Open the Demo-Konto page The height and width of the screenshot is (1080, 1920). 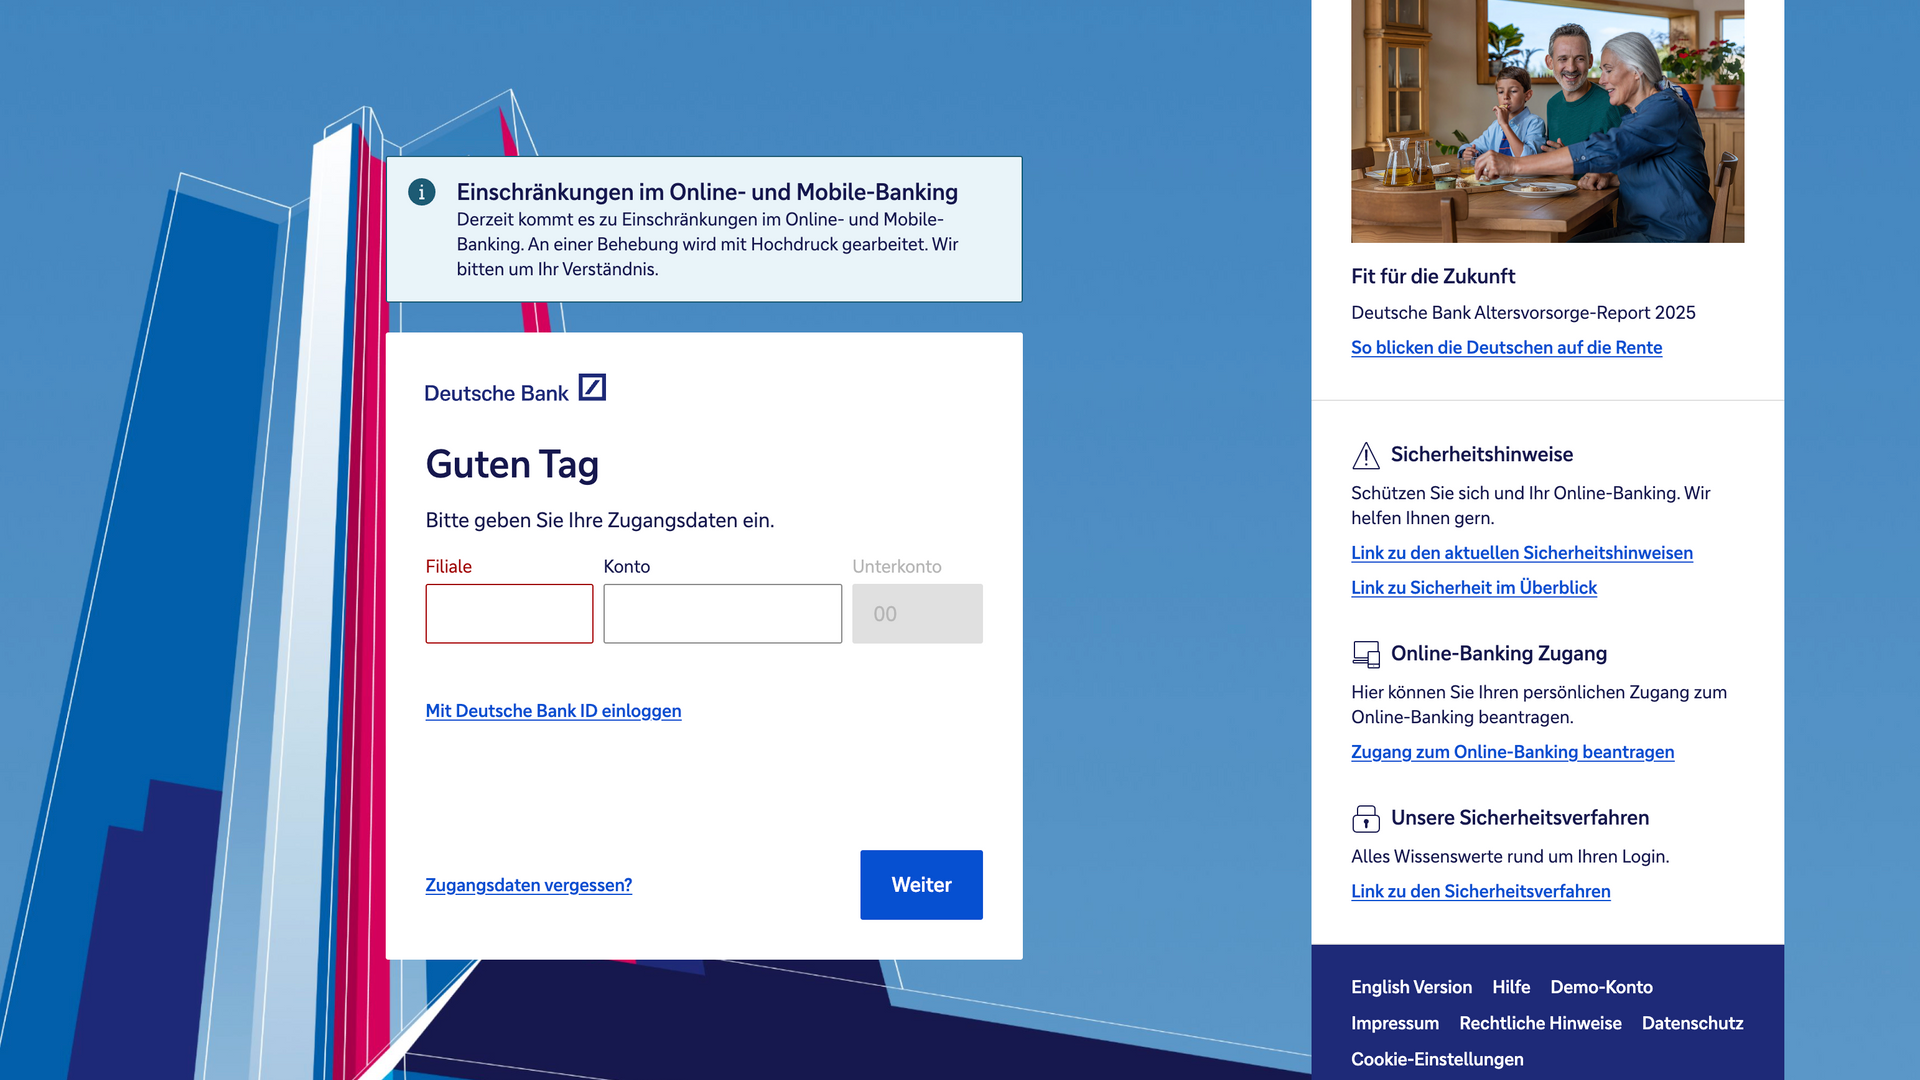[x=1601, y=987]
